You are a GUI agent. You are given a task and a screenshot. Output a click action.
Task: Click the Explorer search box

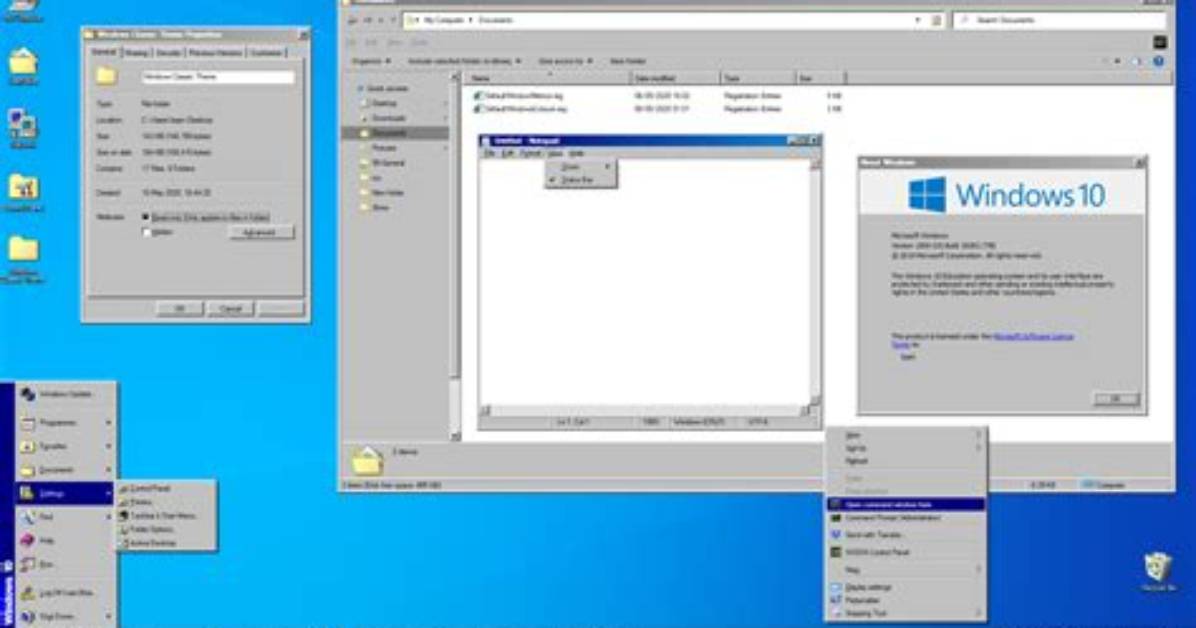pyautogui.click(x=1059, y=21)
